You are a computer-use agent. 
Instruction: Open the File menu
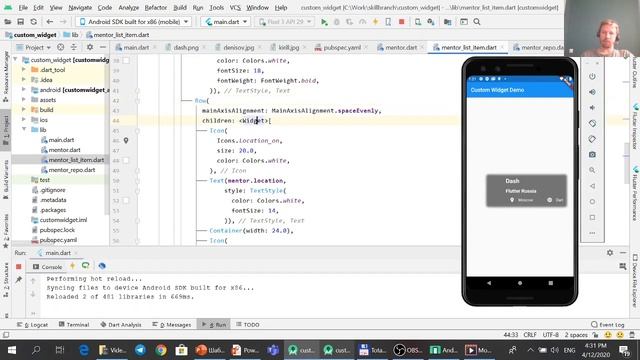pyautogui.click(x=23, y=8)
